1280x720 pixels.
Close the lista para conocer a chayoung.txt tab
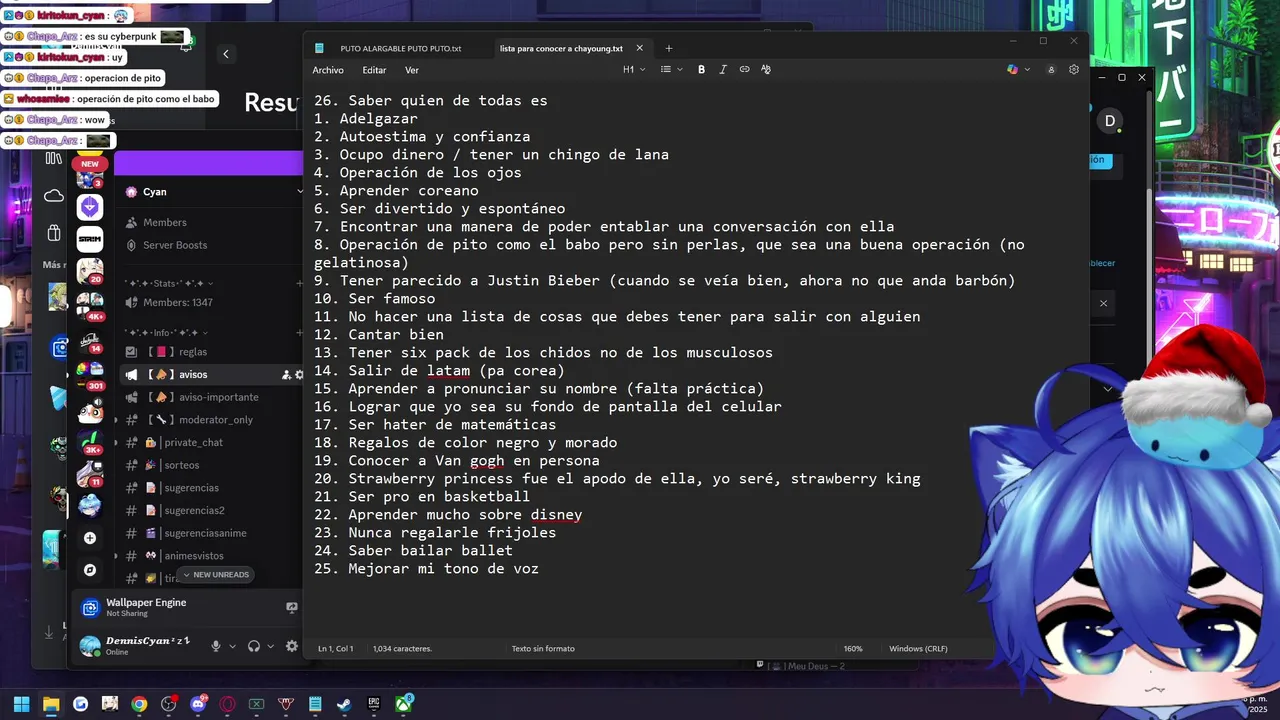pos(640,48)
